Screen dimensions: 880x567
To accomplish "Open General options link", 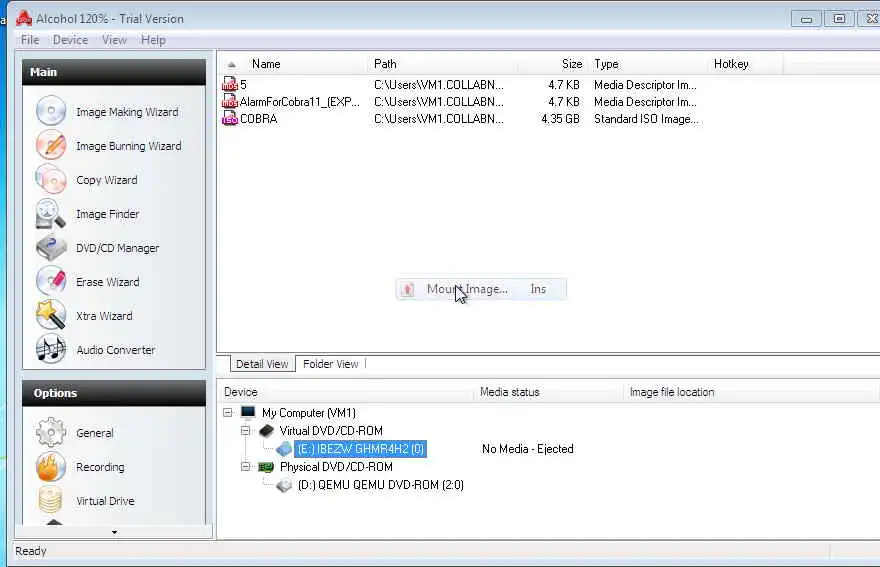I will [95, 433].
